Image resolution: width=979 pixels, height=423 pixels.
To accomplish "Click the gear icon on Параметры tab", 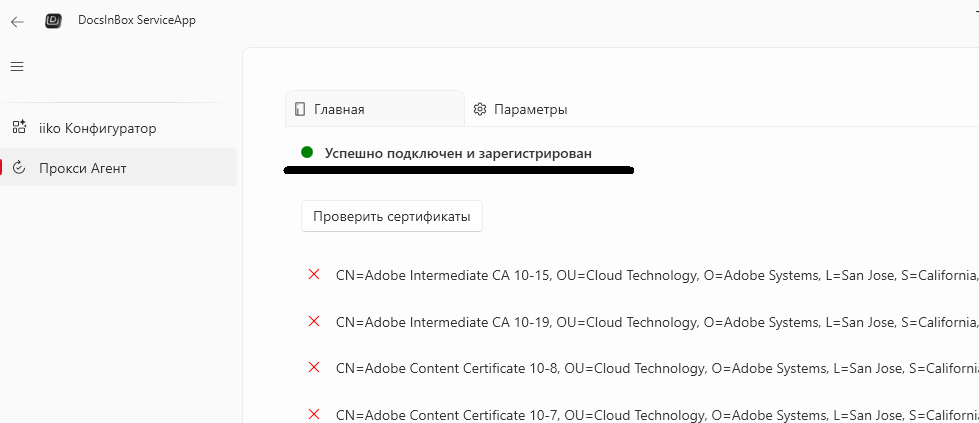I will (480, 109).
